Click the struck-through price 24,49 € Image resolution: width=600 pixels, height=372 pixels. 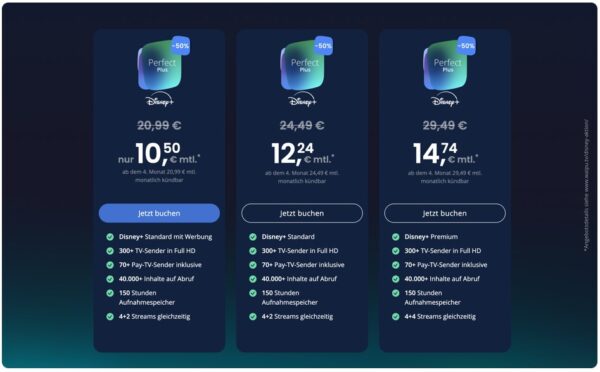coord(302,125)
